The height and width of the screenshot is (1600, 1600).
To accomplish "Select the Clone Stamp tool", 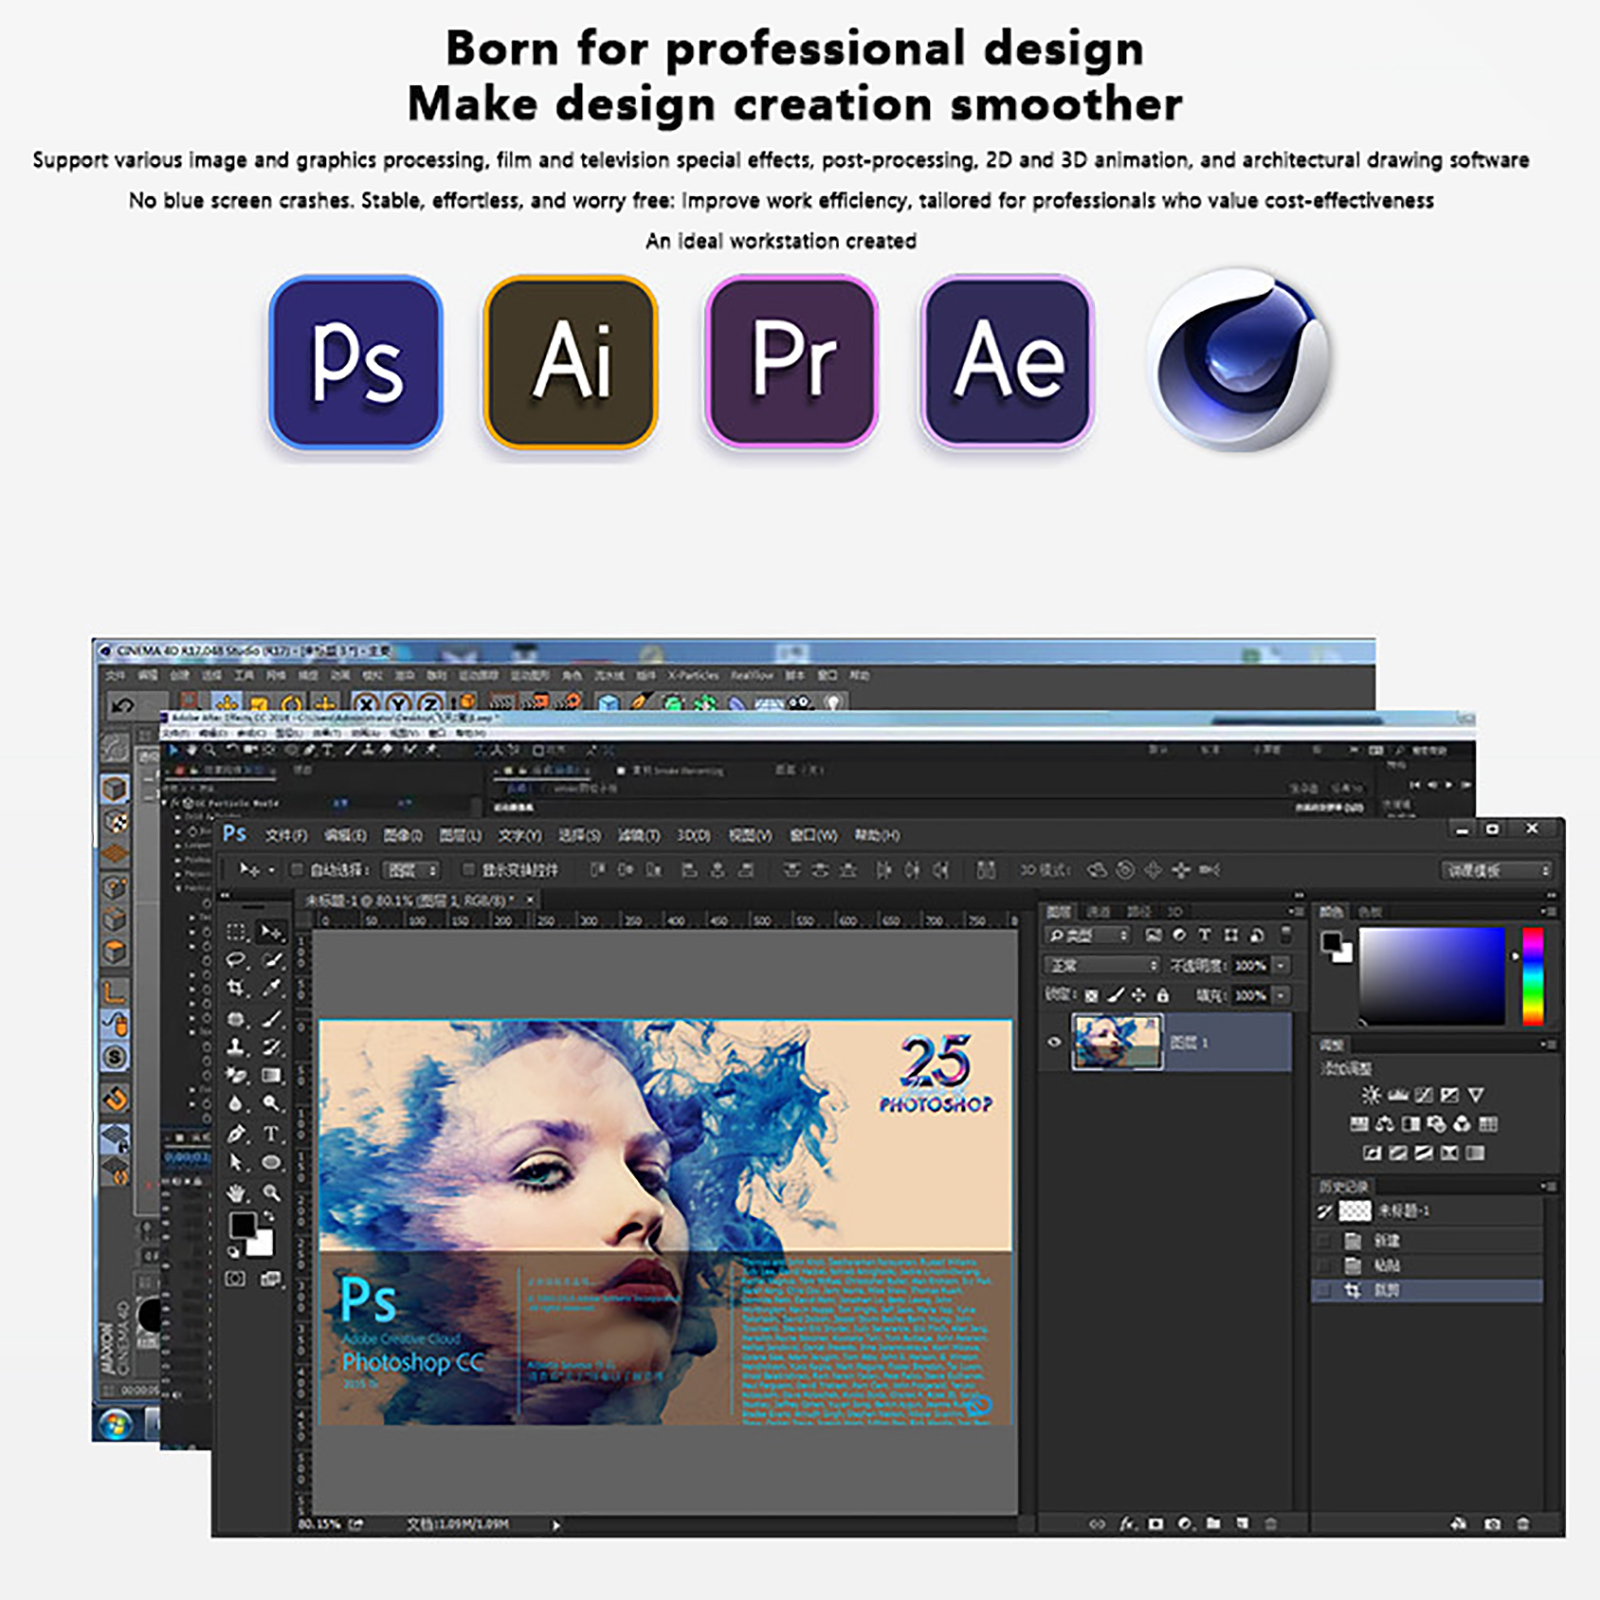I will (236, 1047).
